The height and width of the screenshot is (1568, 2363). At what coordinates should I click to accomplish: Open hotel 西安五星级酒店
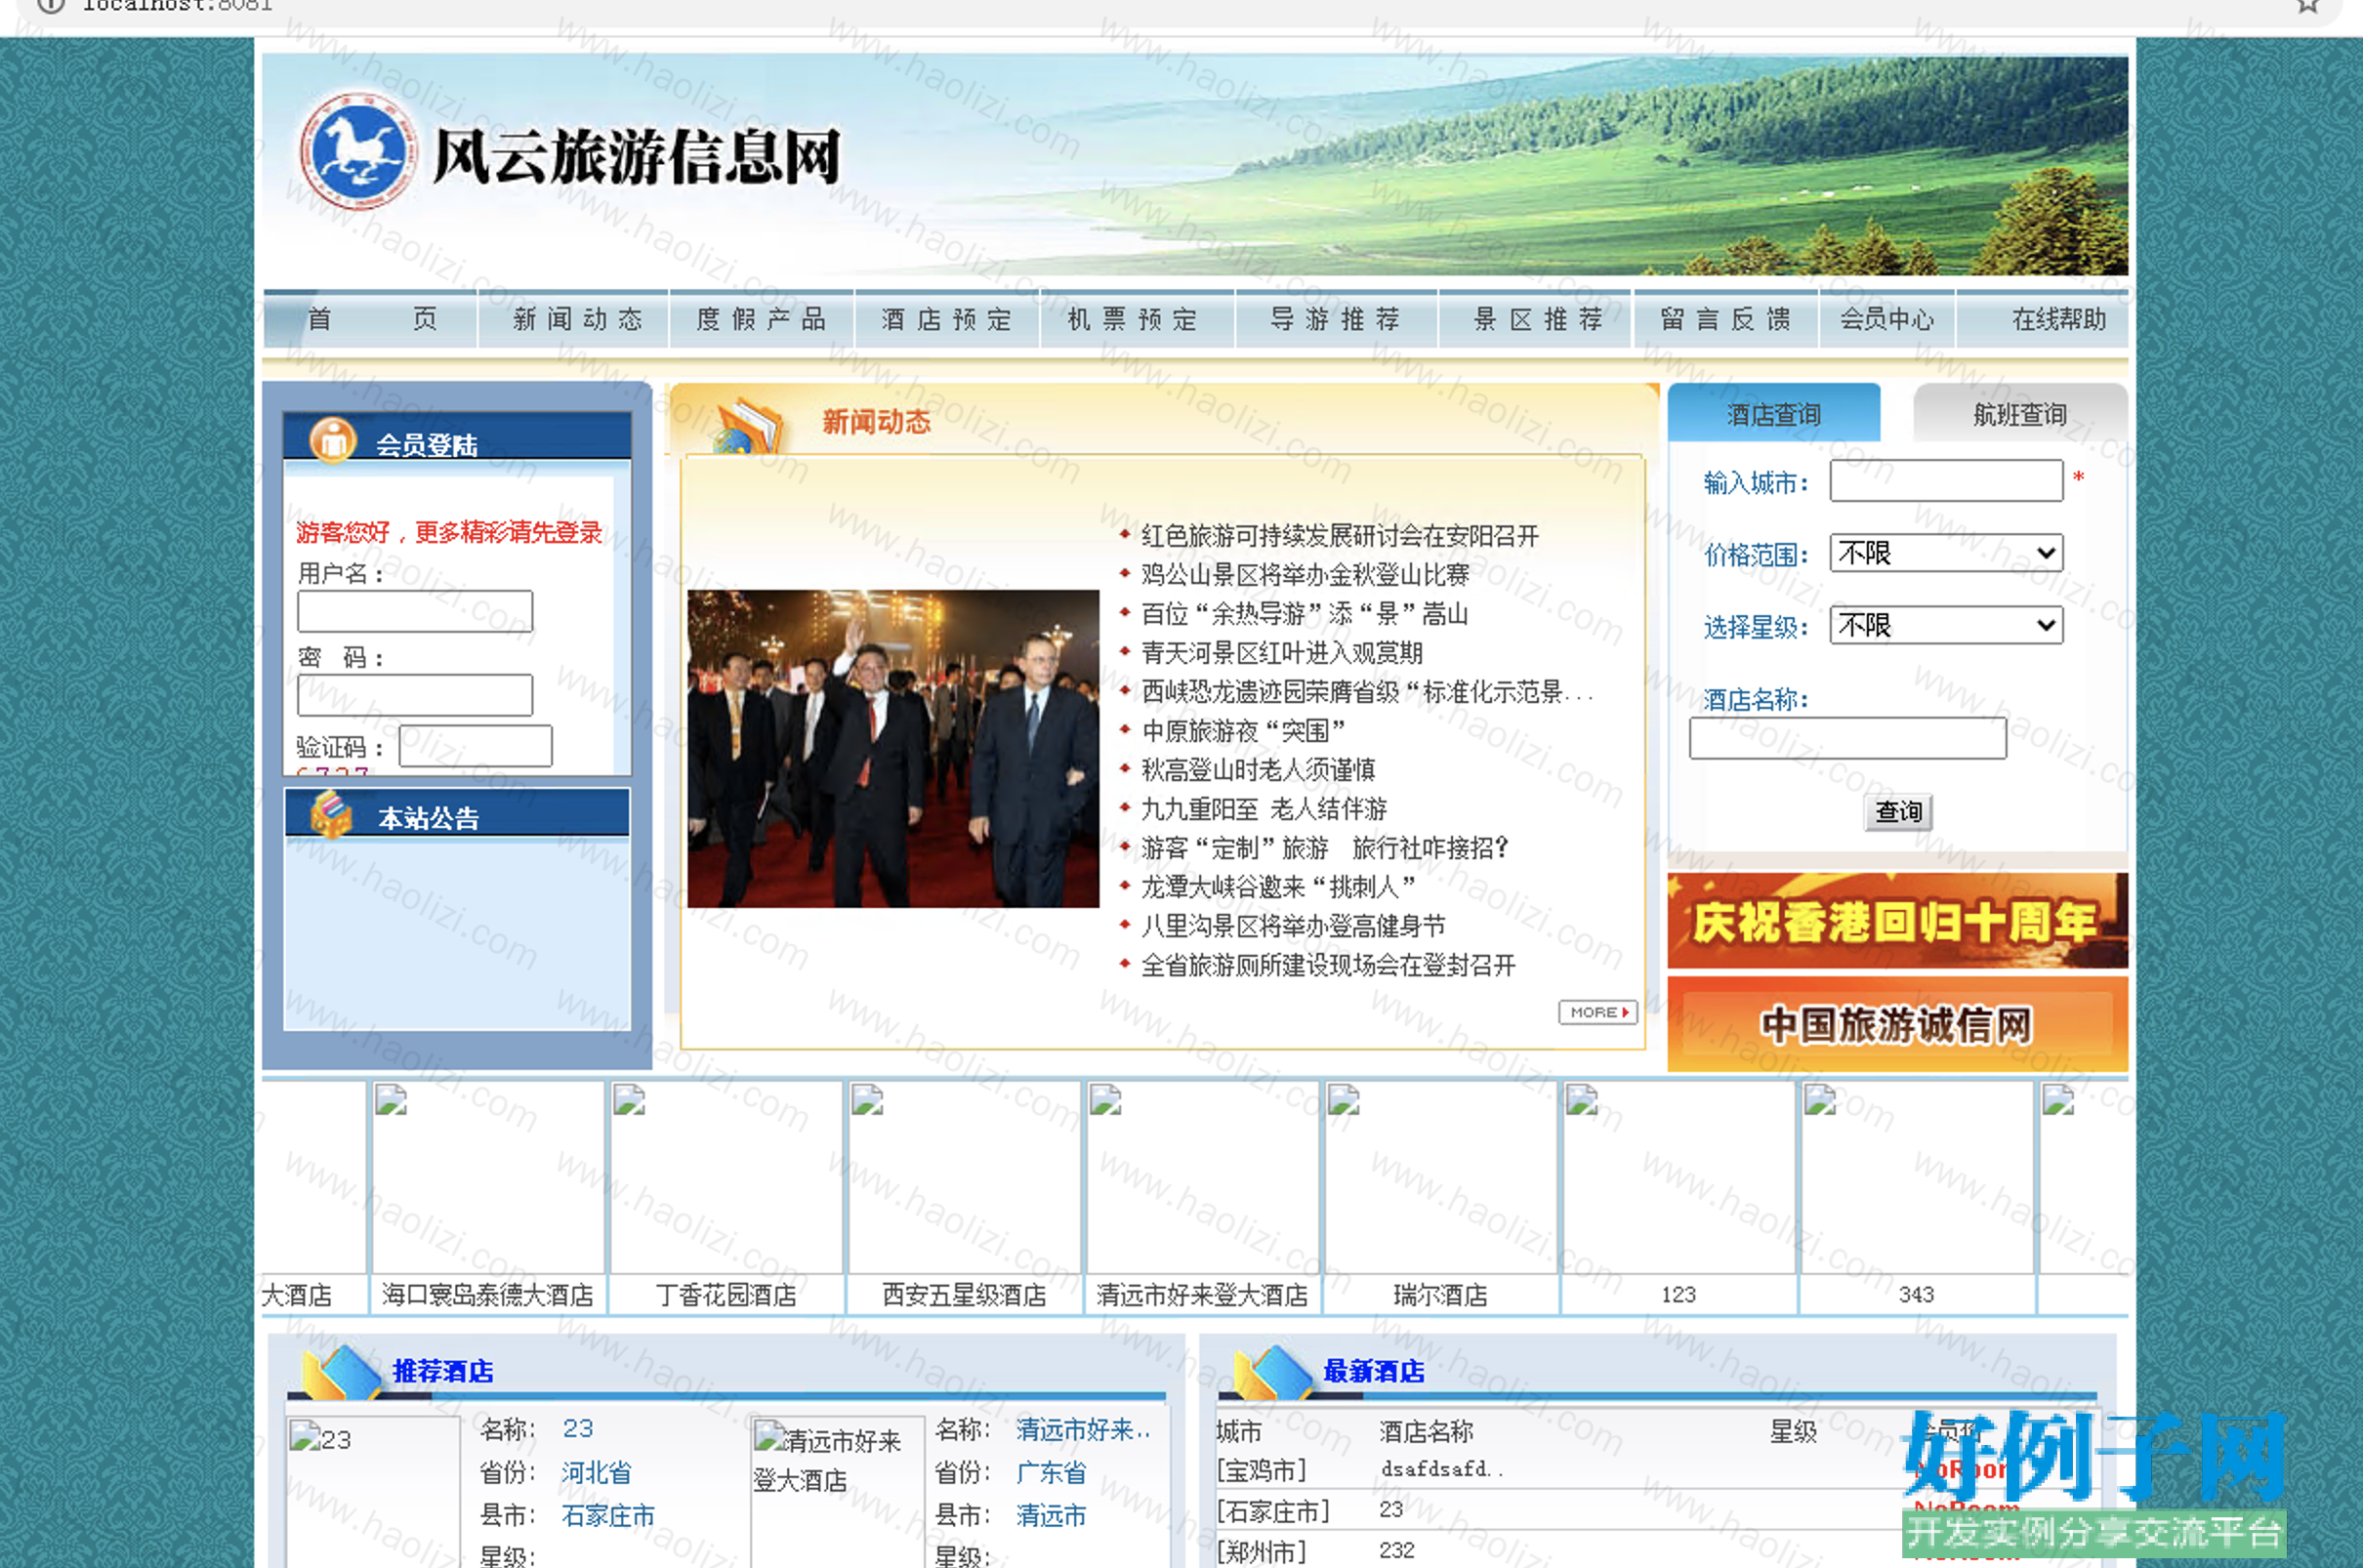964,1295
